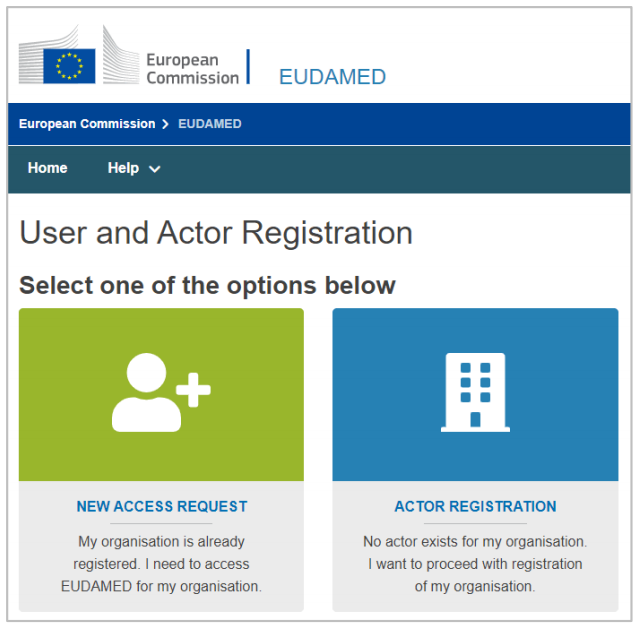Go to the Home menu item
Image resolution: width=641 pixels, height=631 pixels.
point(48,168)
